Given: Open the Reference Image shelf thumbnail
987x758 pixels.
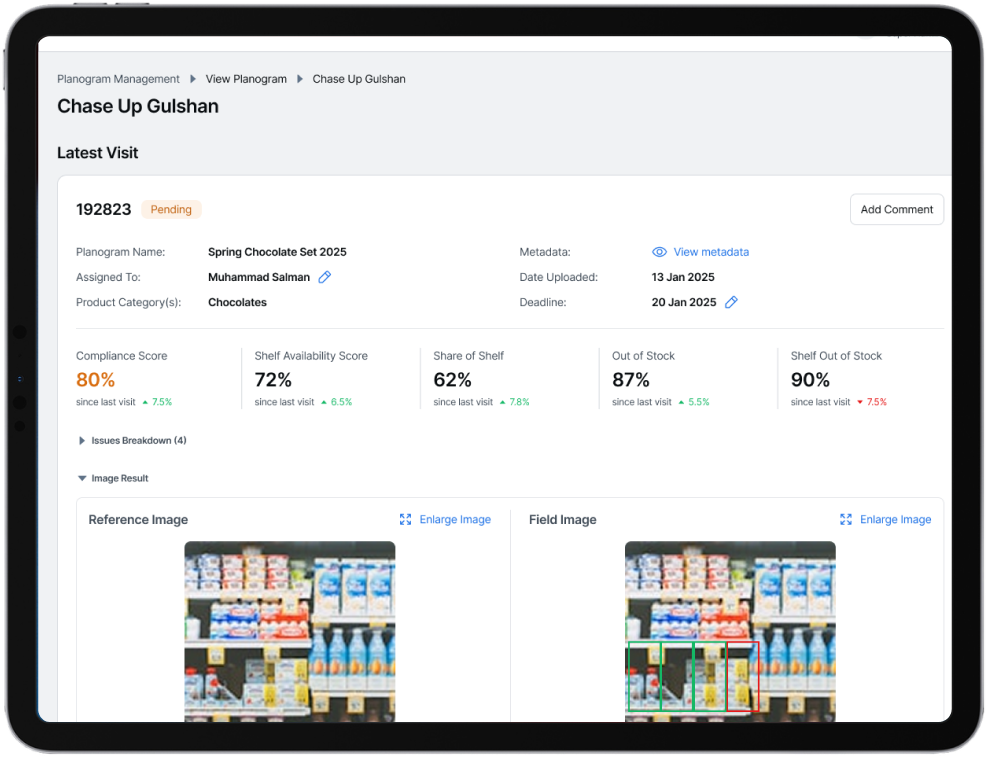Looking at the screenshot, I should tap(289, 630).
